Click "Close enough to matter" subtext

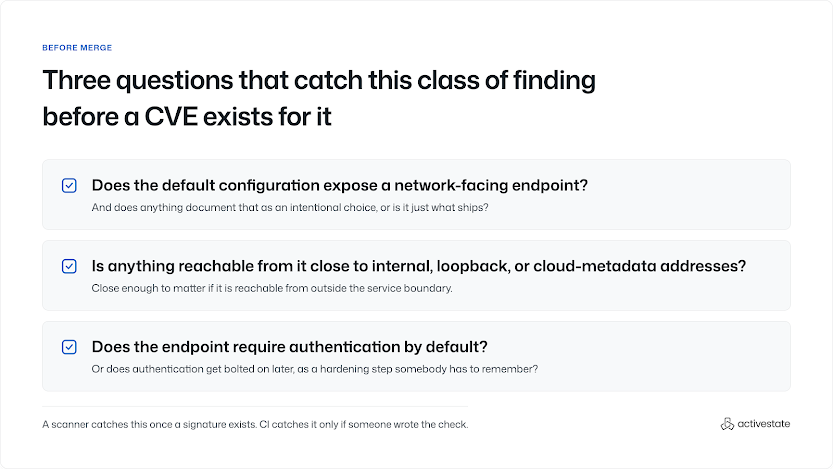tap(272, 288)
